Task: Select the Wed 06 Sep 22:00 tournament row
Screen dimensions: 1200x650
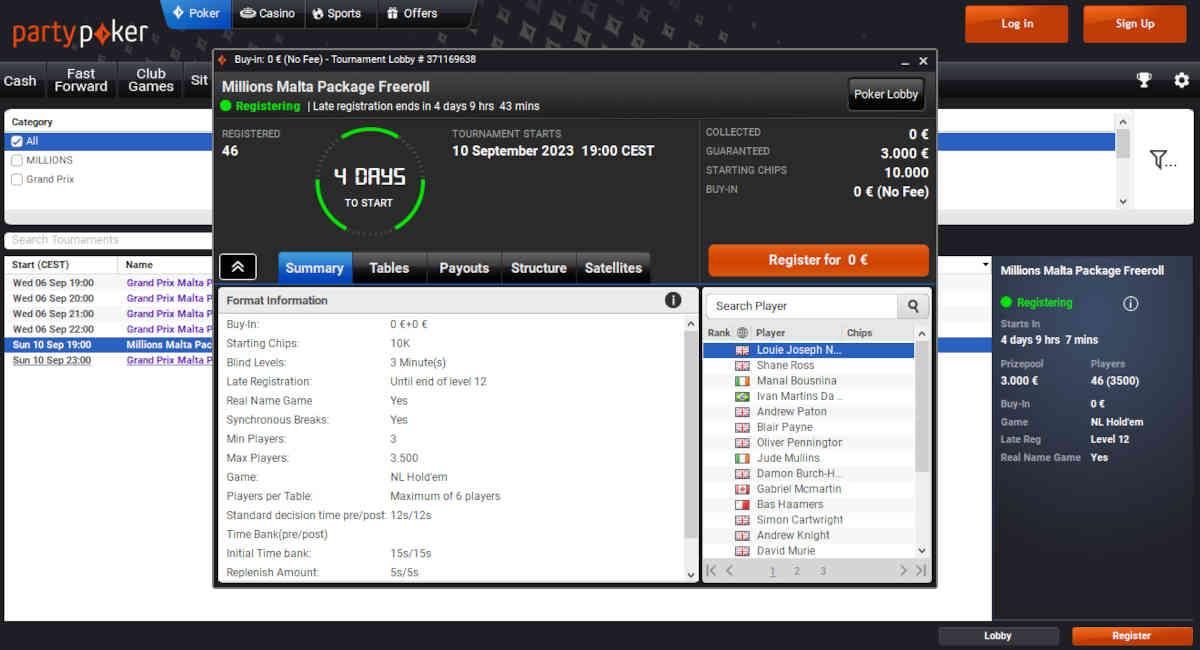Action: point(110,329)
